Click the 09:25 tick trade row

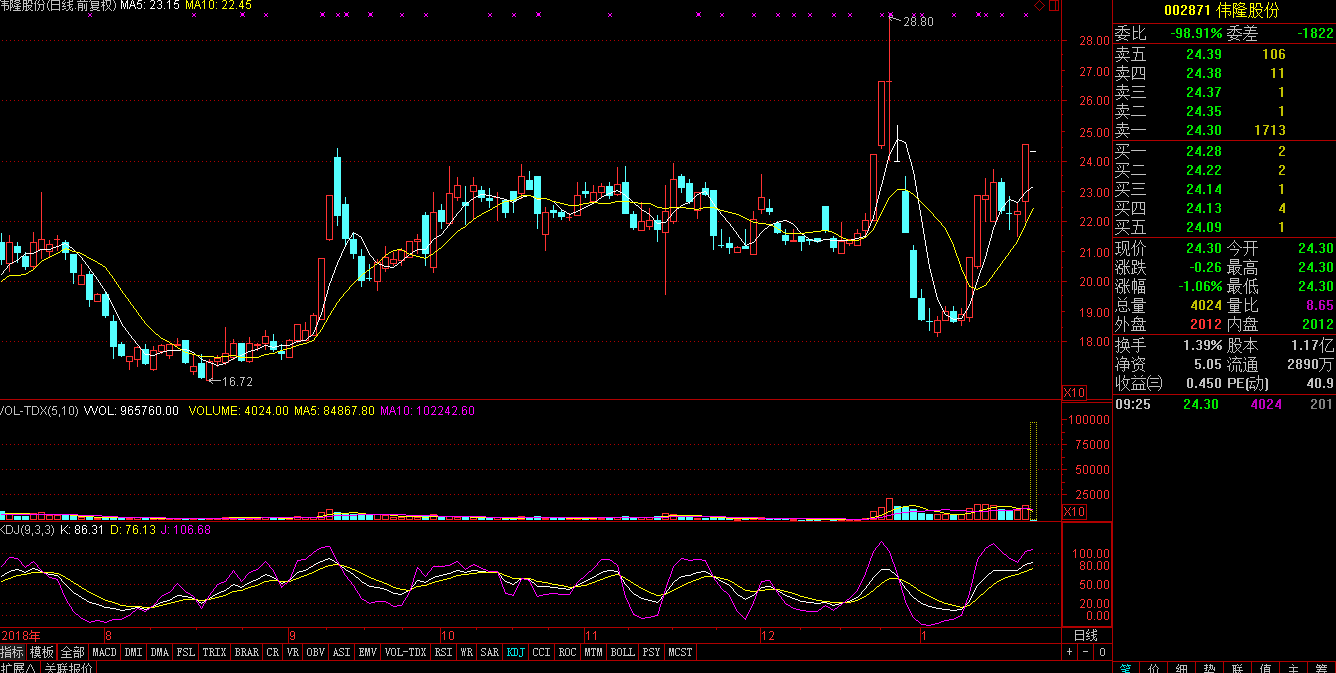click(1224, 404)
